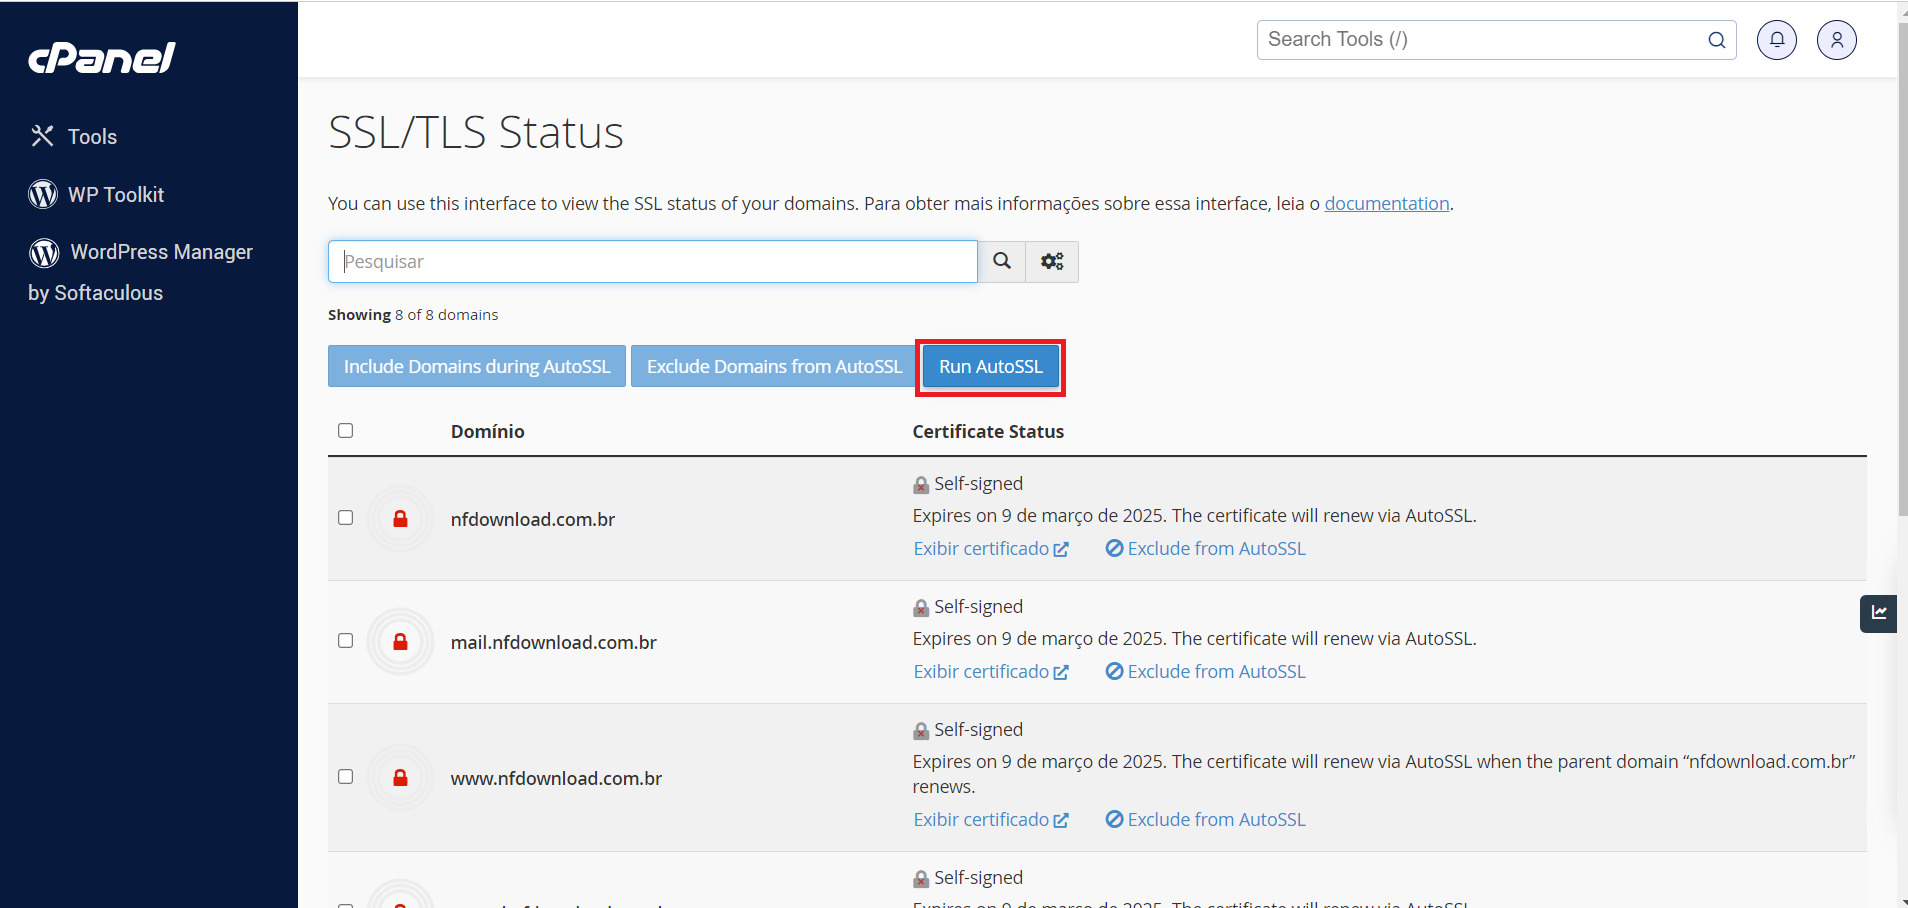Screen dimensions: 1908x908
Task: Open WordPress Manager by Softaculous
Action: pos(140,271)
